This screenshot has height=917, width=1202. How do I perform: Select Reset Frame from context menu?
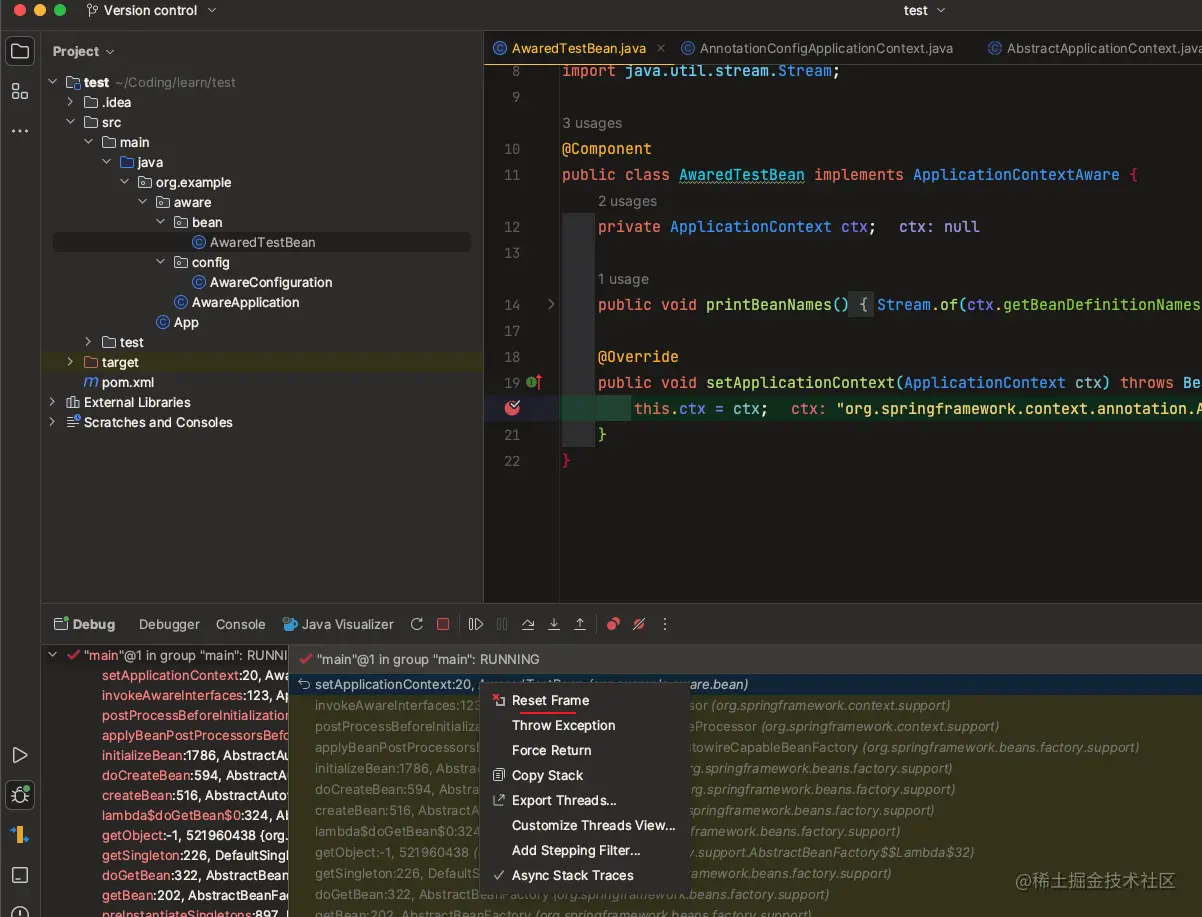[550, 700]
